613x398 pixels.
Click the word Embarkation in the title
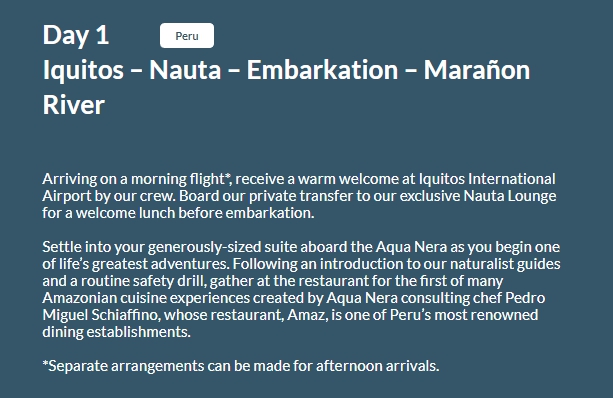[x=322, y=70]
